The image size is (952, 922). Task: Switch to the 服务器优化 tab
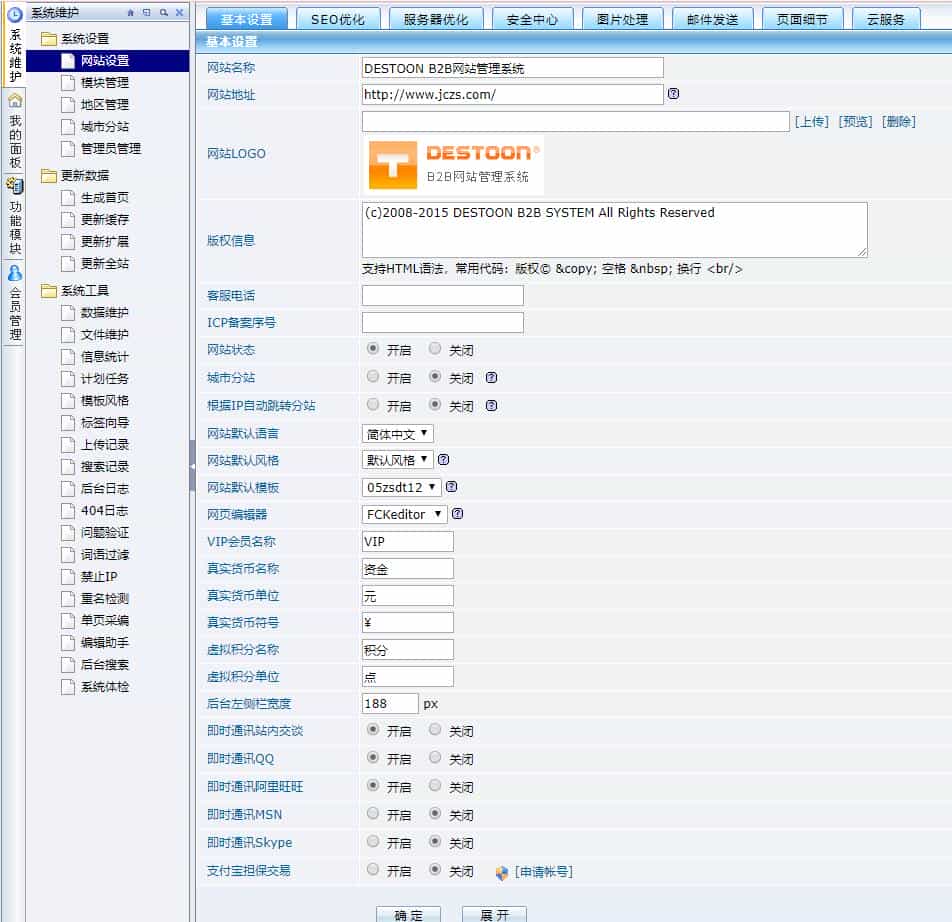tap(436, 19)
